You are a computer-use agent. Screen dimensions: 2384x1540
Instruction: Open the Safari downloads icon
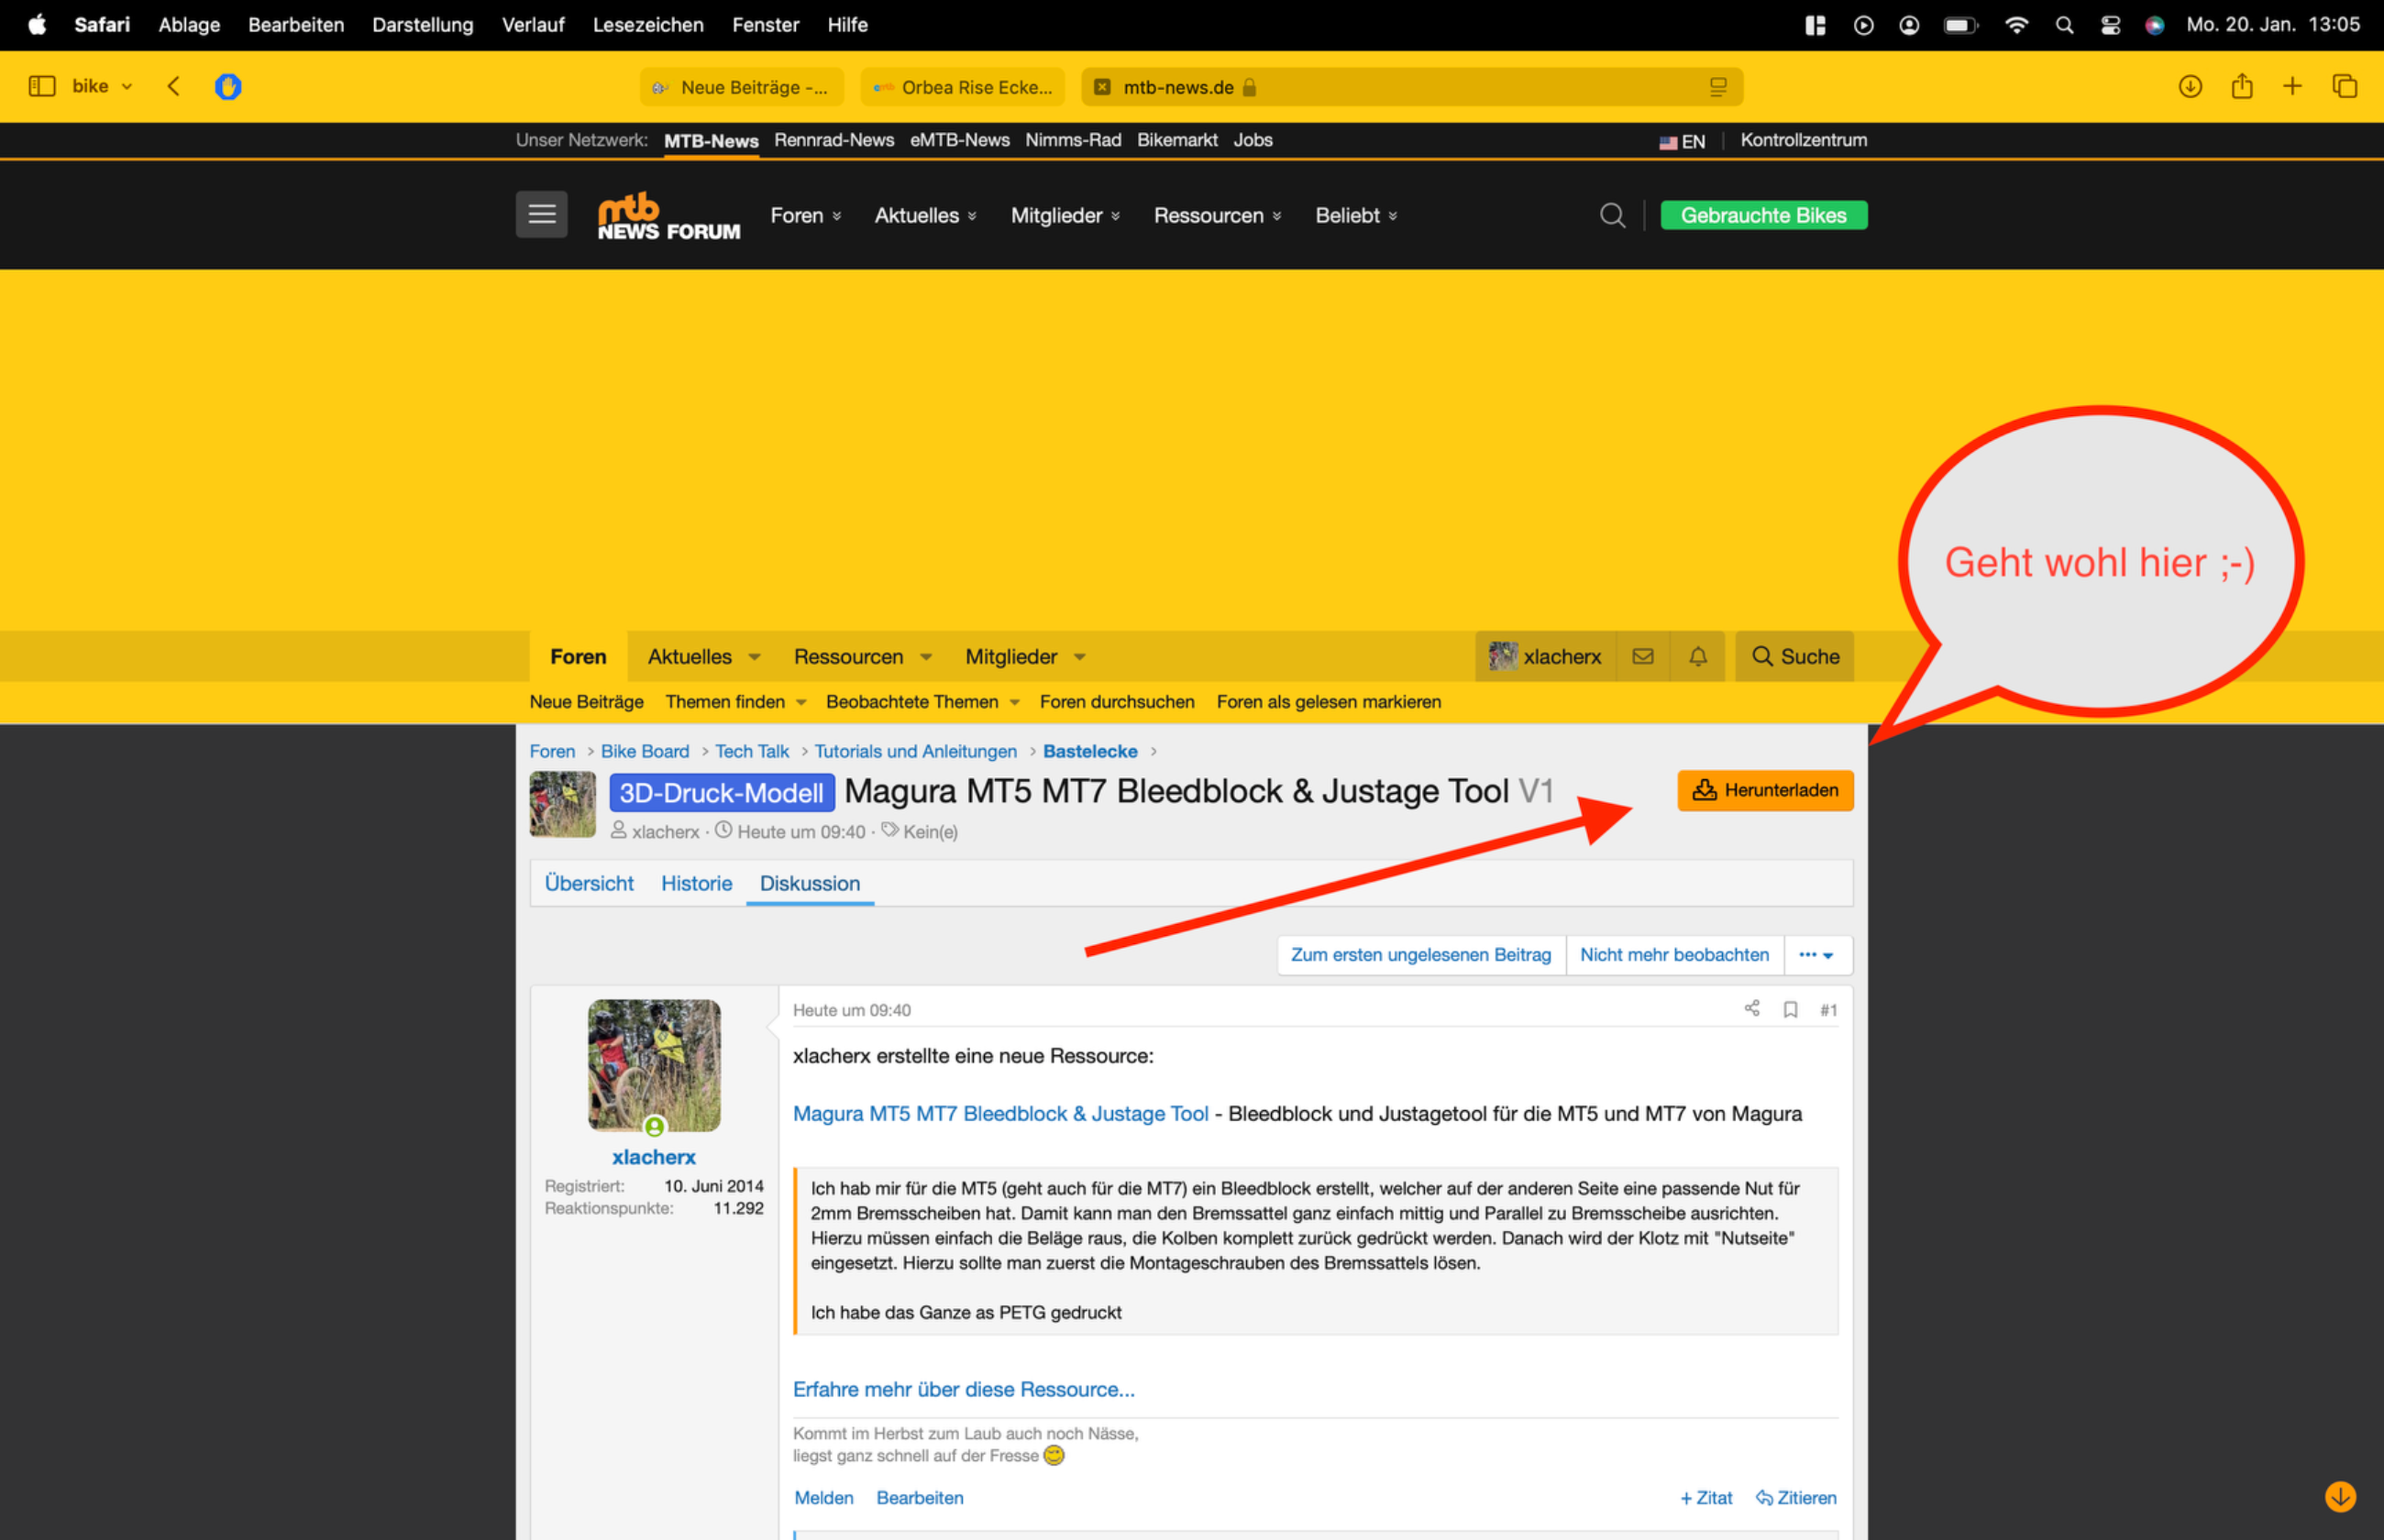(2190, 87)
